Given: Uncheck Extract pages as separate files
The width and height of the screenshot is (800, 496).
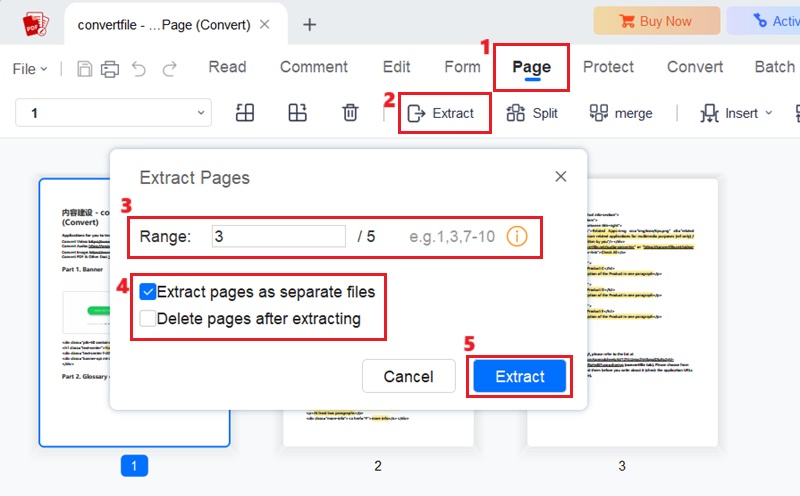Looking at the screenshot, I should [147, 292].
